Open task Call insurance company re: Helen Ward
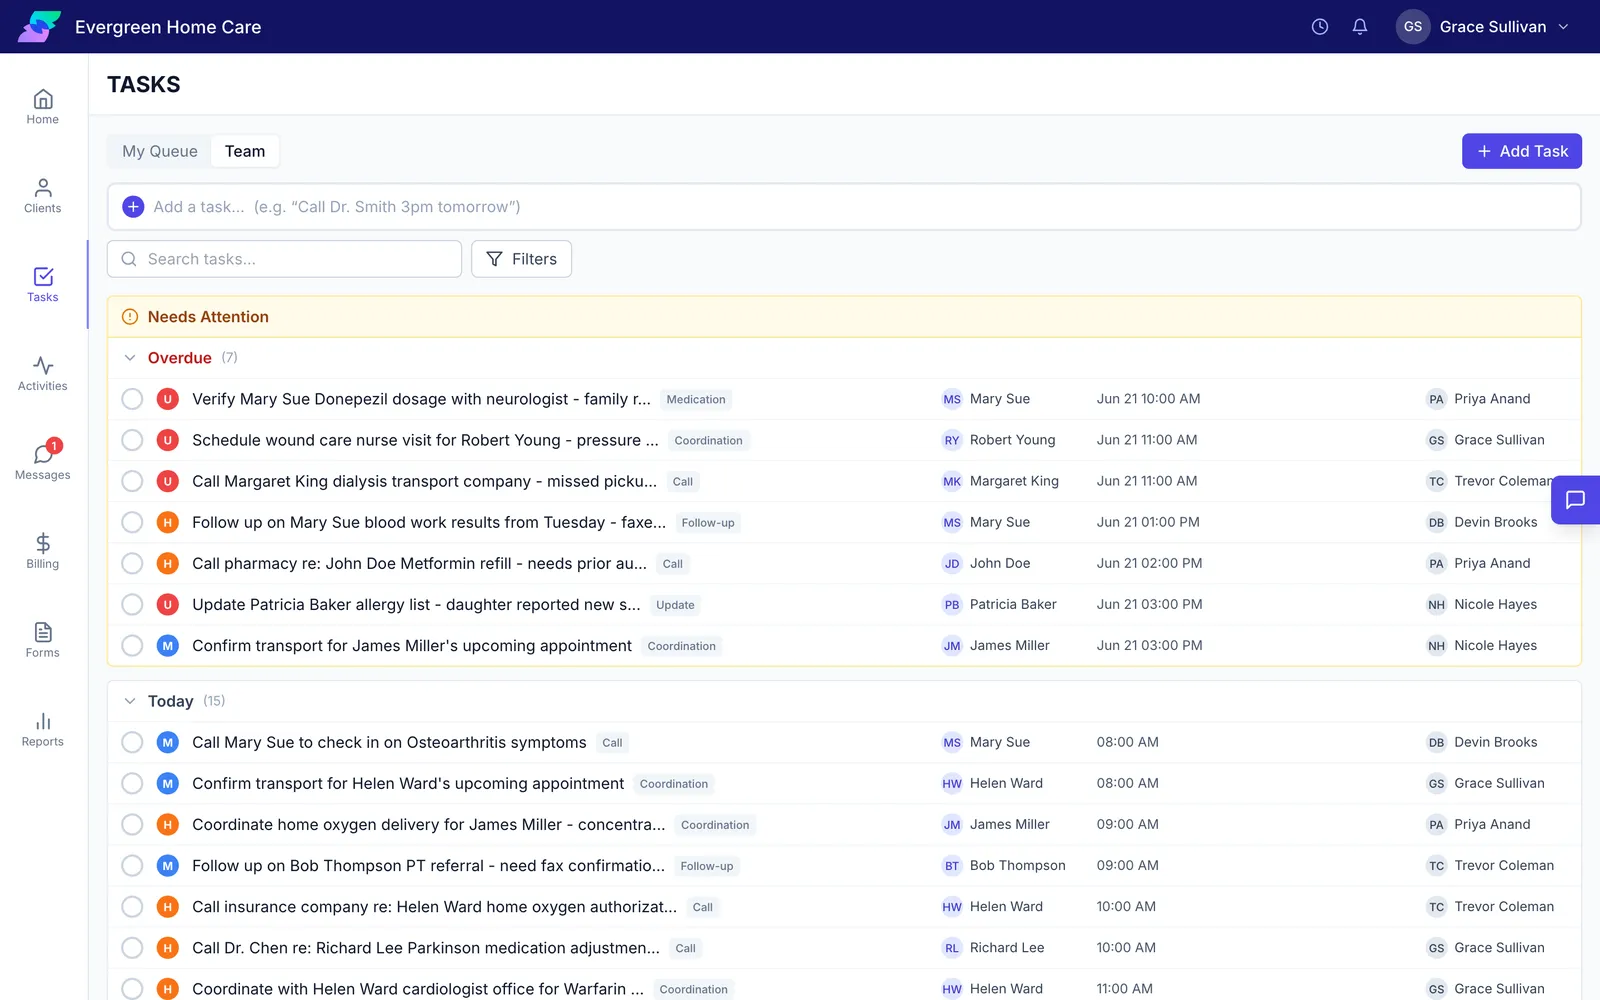1600x1000 pixels. [434, 907]
